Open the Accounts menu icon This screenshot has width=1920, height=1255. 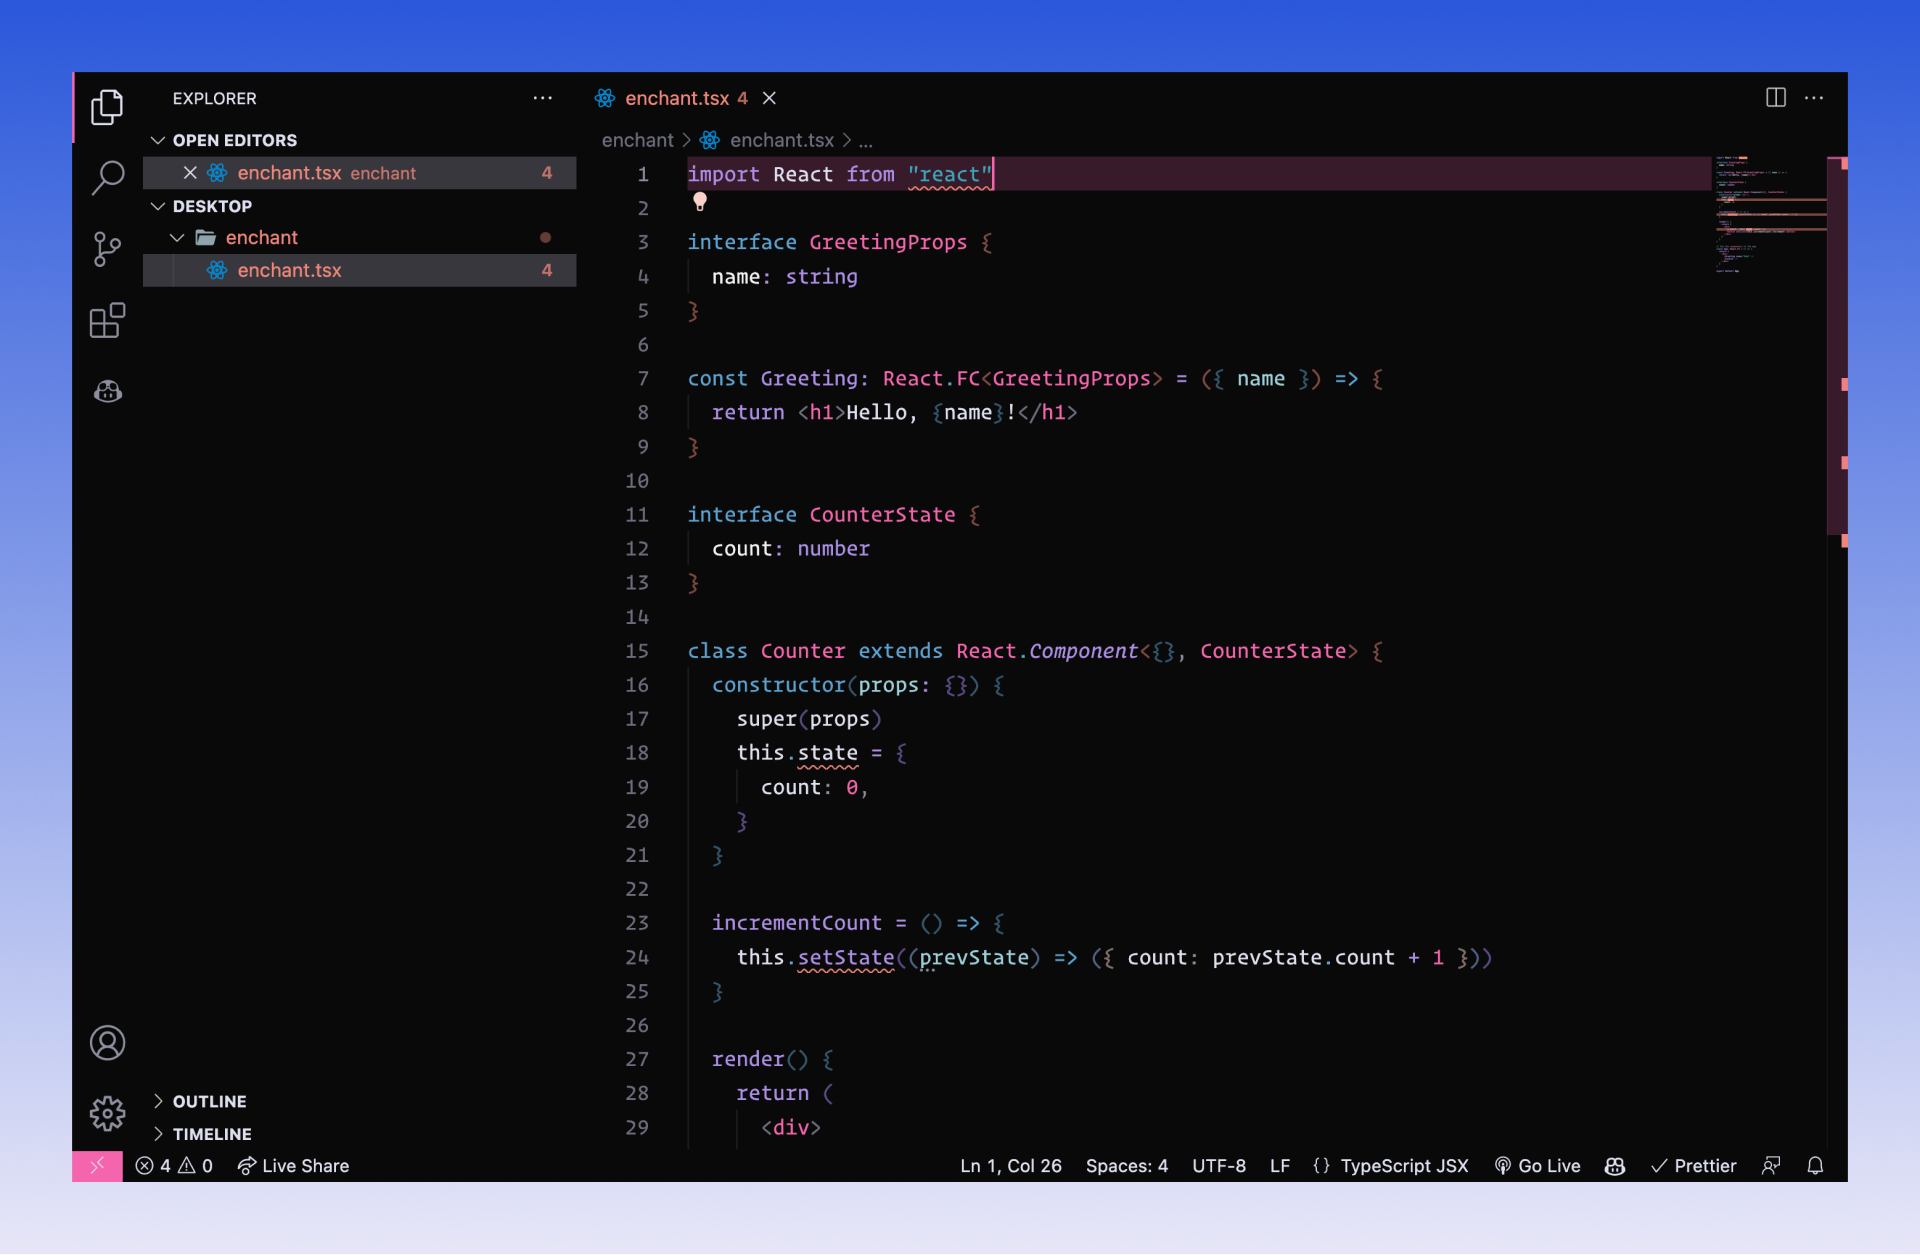tap(107, 1043)
